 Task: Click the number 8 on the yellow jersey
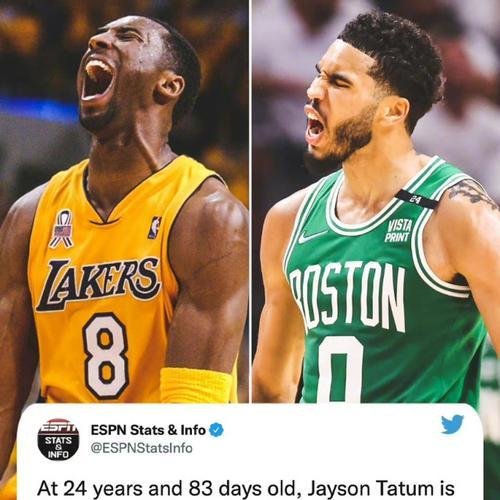point(106,356)
